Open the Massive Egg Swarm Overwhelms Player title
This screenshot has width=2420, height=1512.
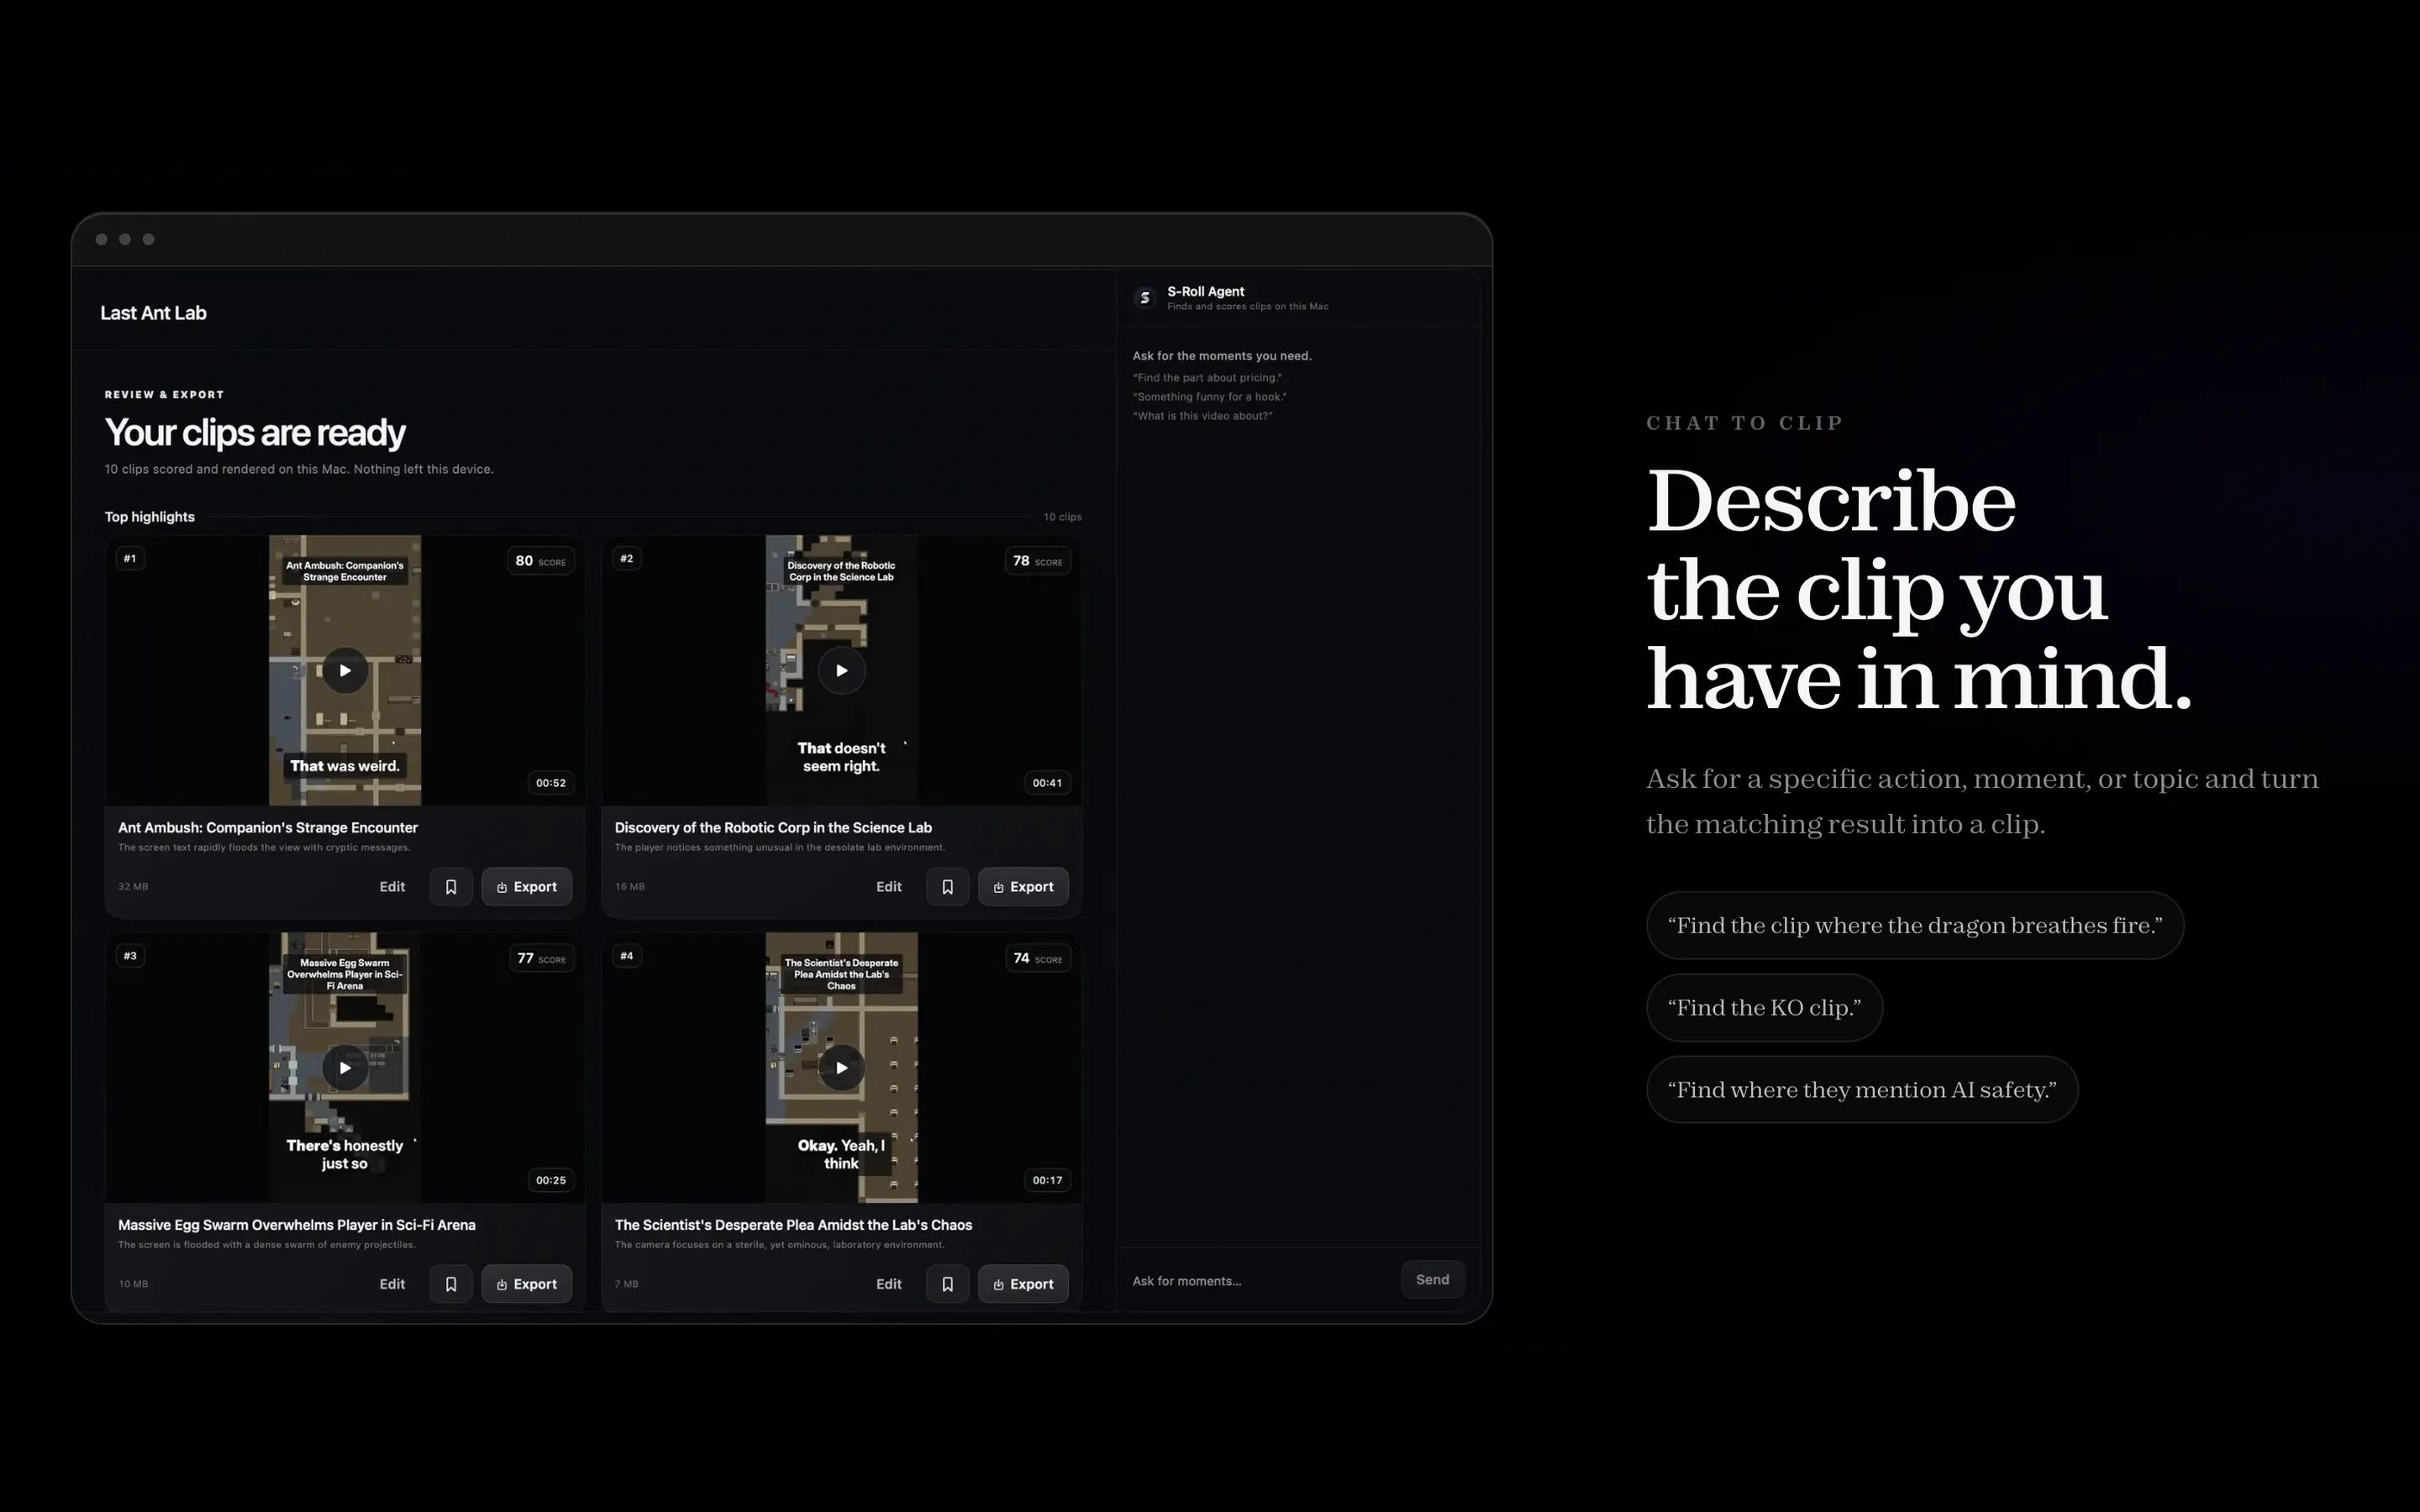297,1225
